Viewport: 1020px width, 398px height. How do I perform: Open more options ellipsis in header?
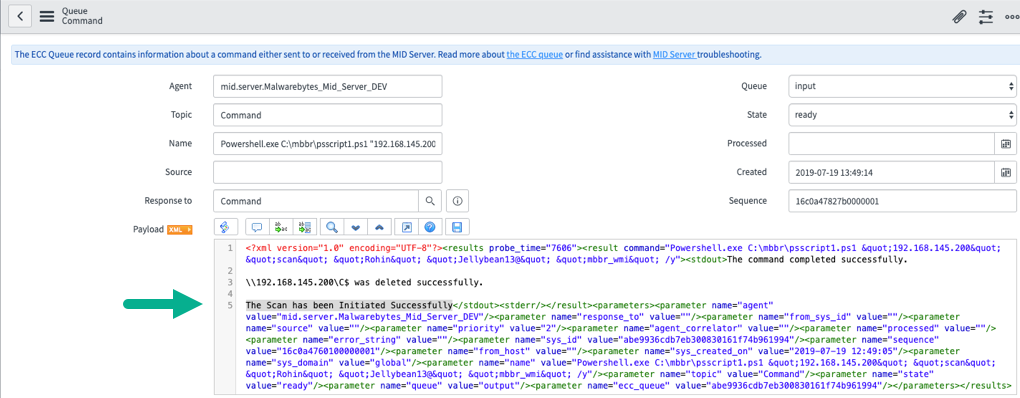point(1012,18)
